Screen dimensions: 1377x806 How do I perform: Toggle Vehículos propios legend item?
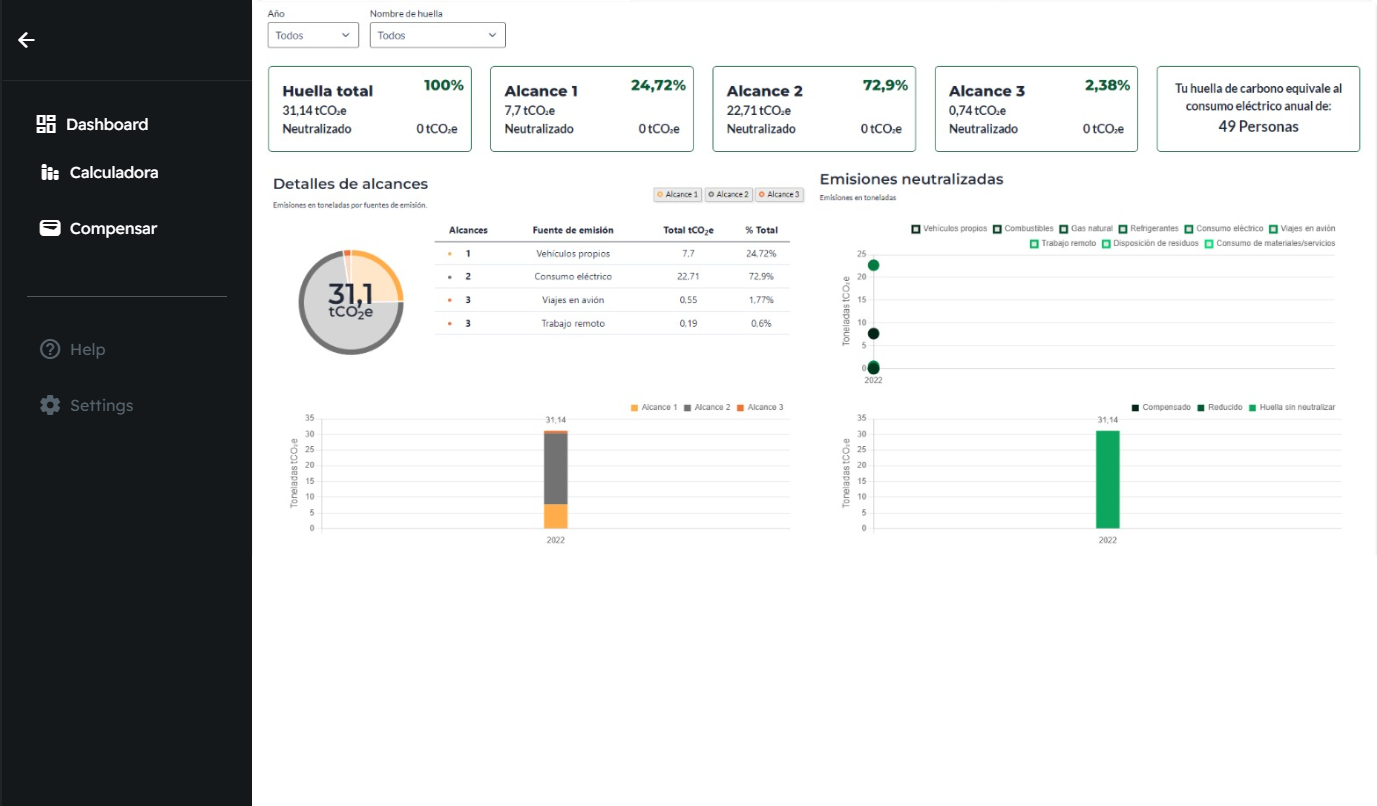pyautogui.click(x=950, y=229)
